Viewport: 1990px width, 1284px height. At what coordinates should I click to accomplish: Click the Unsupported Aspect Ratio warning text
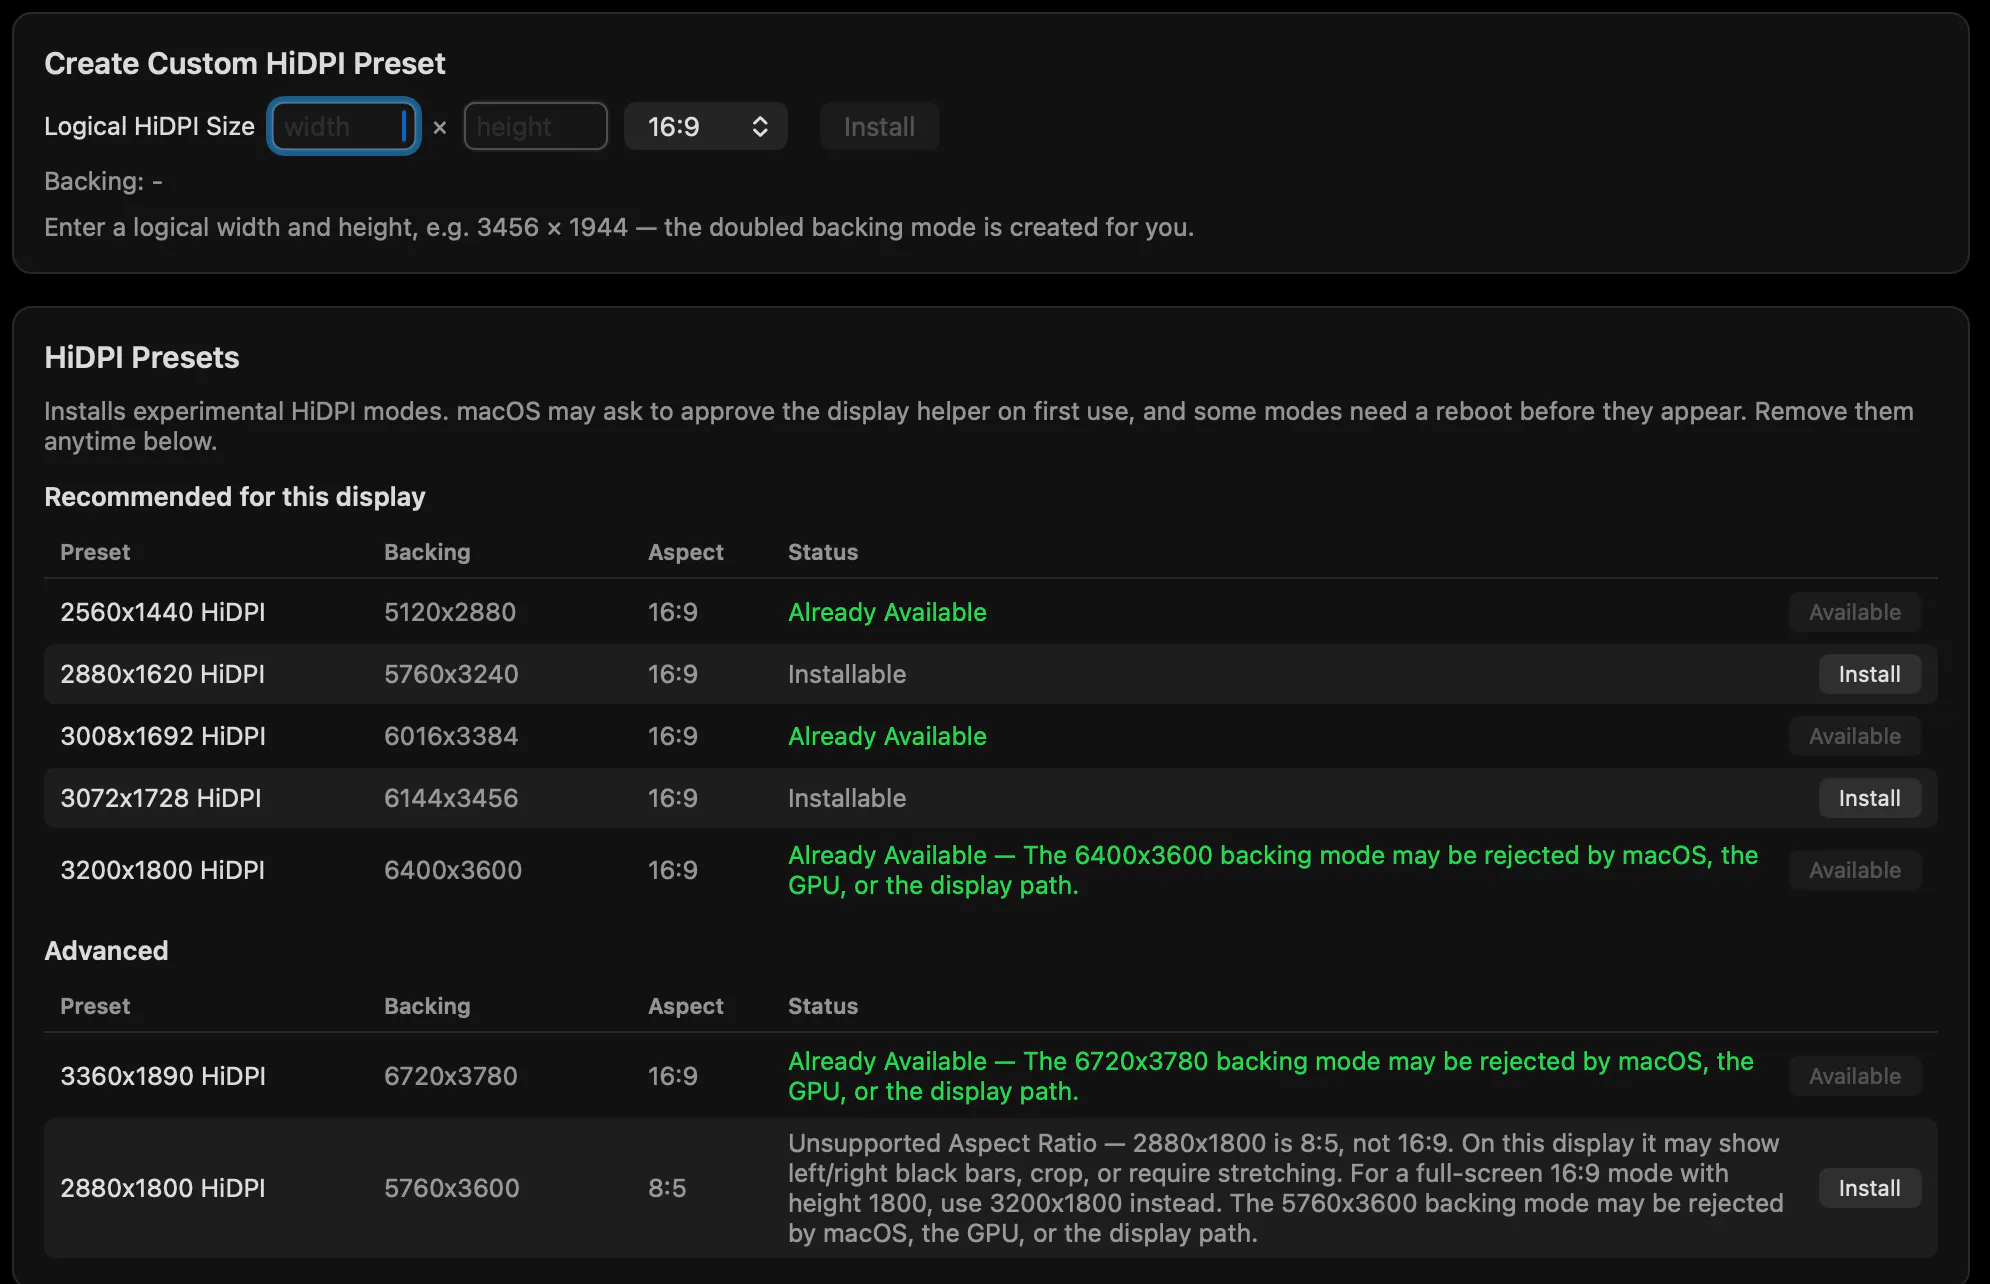coord(1285,1188)
